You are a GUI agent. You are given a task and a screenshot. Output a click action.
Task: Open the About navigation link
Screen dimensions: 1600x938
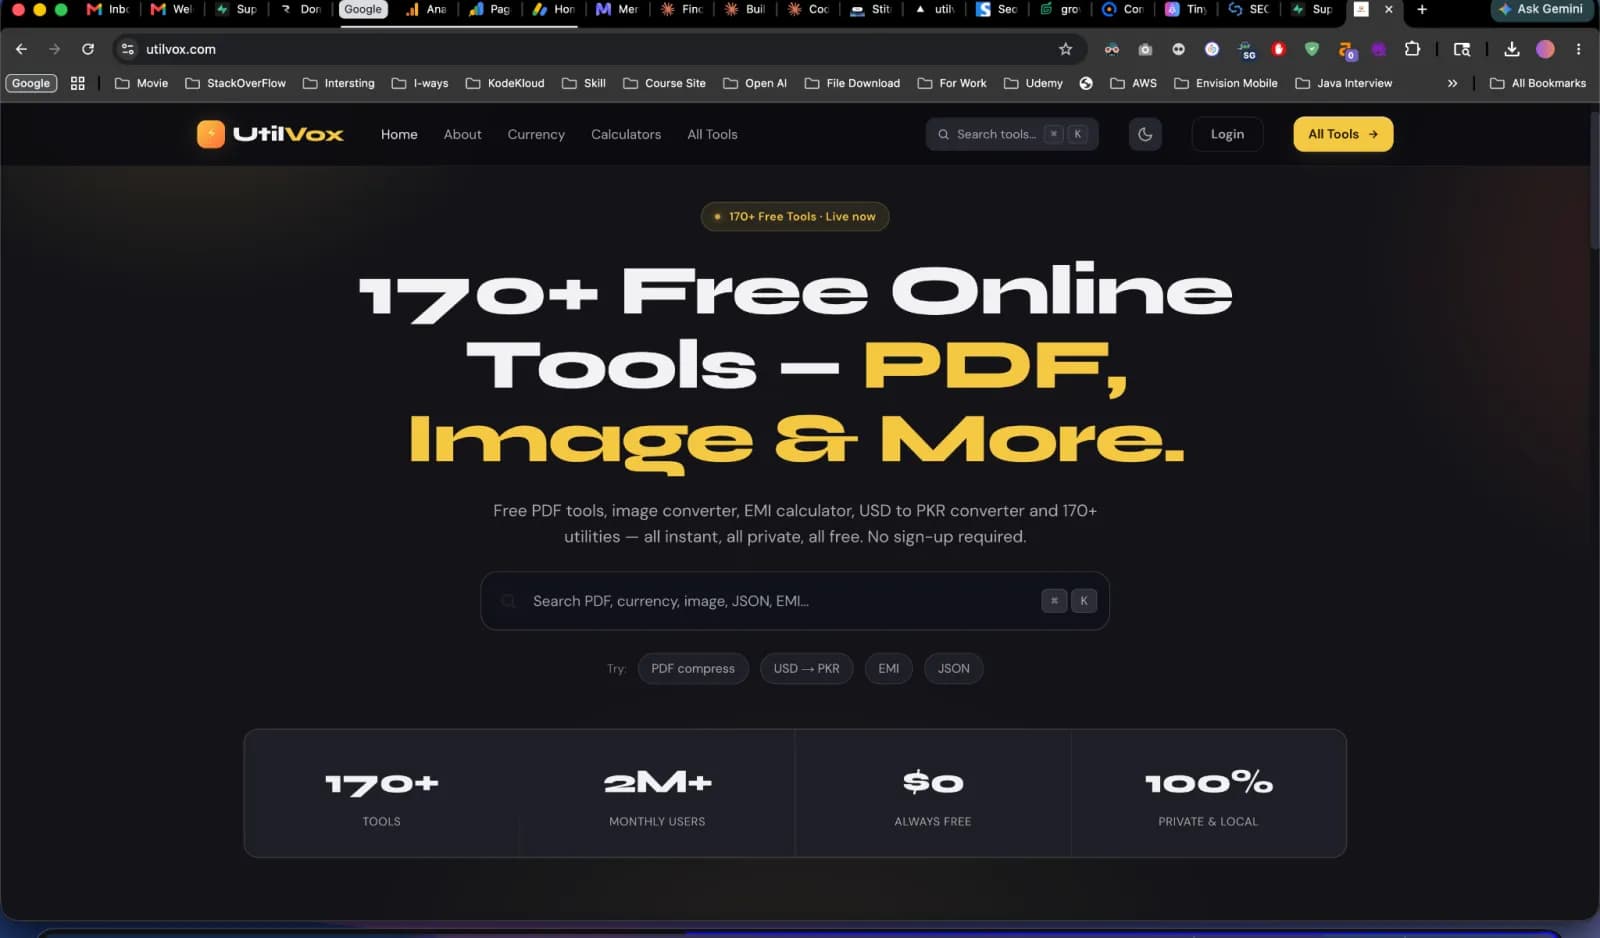click(462, 134)
